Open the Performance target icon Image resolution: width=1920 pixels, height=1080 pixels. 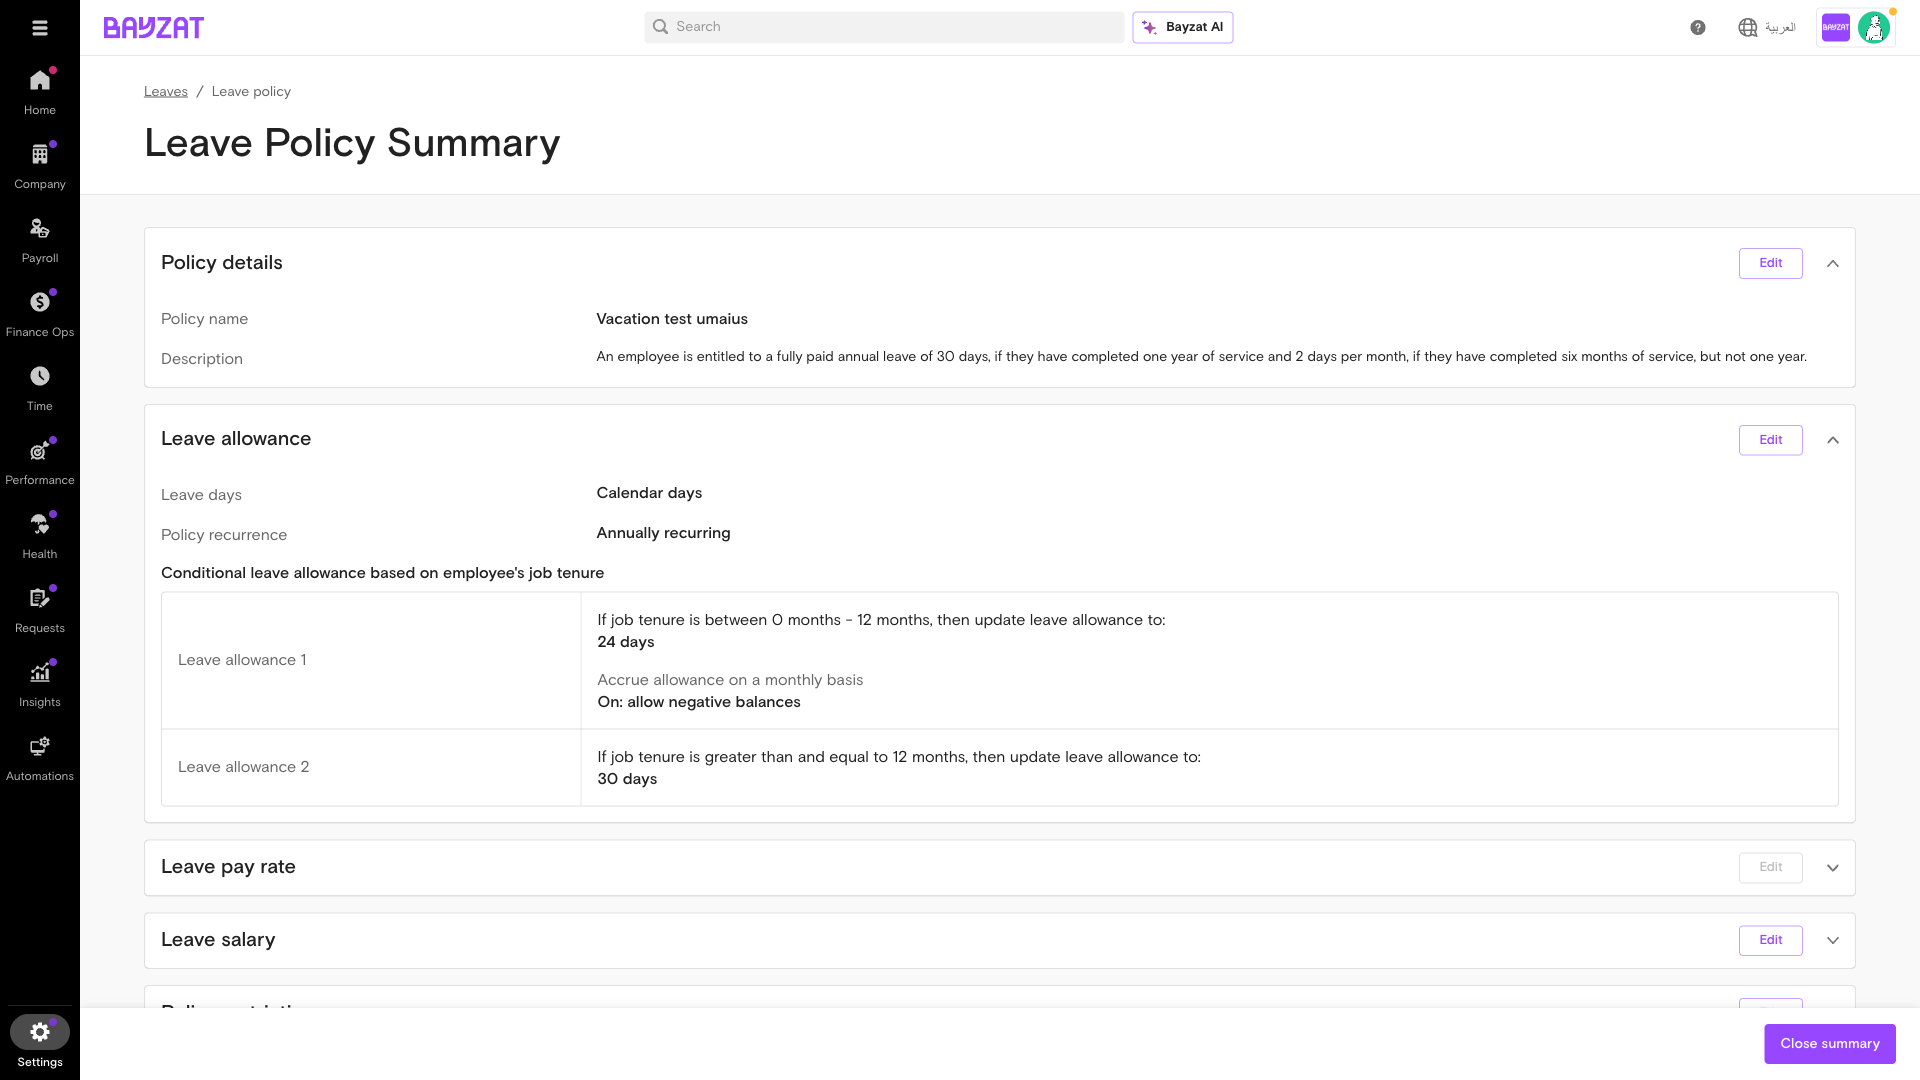tap(40, 450)
